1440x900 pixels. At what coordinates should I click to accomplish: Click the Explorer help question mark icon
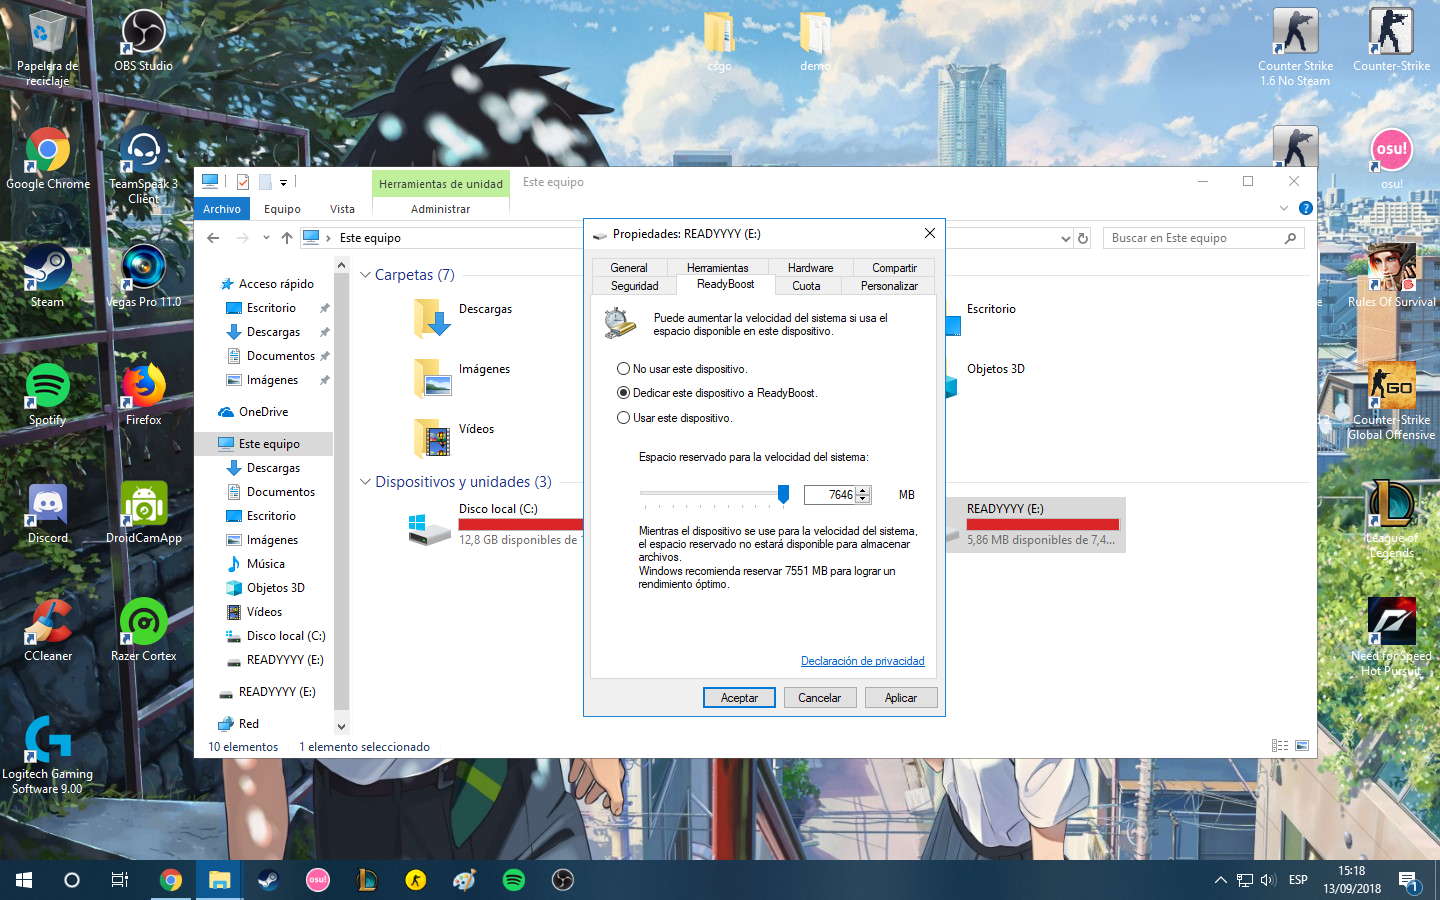(1305, 208)
